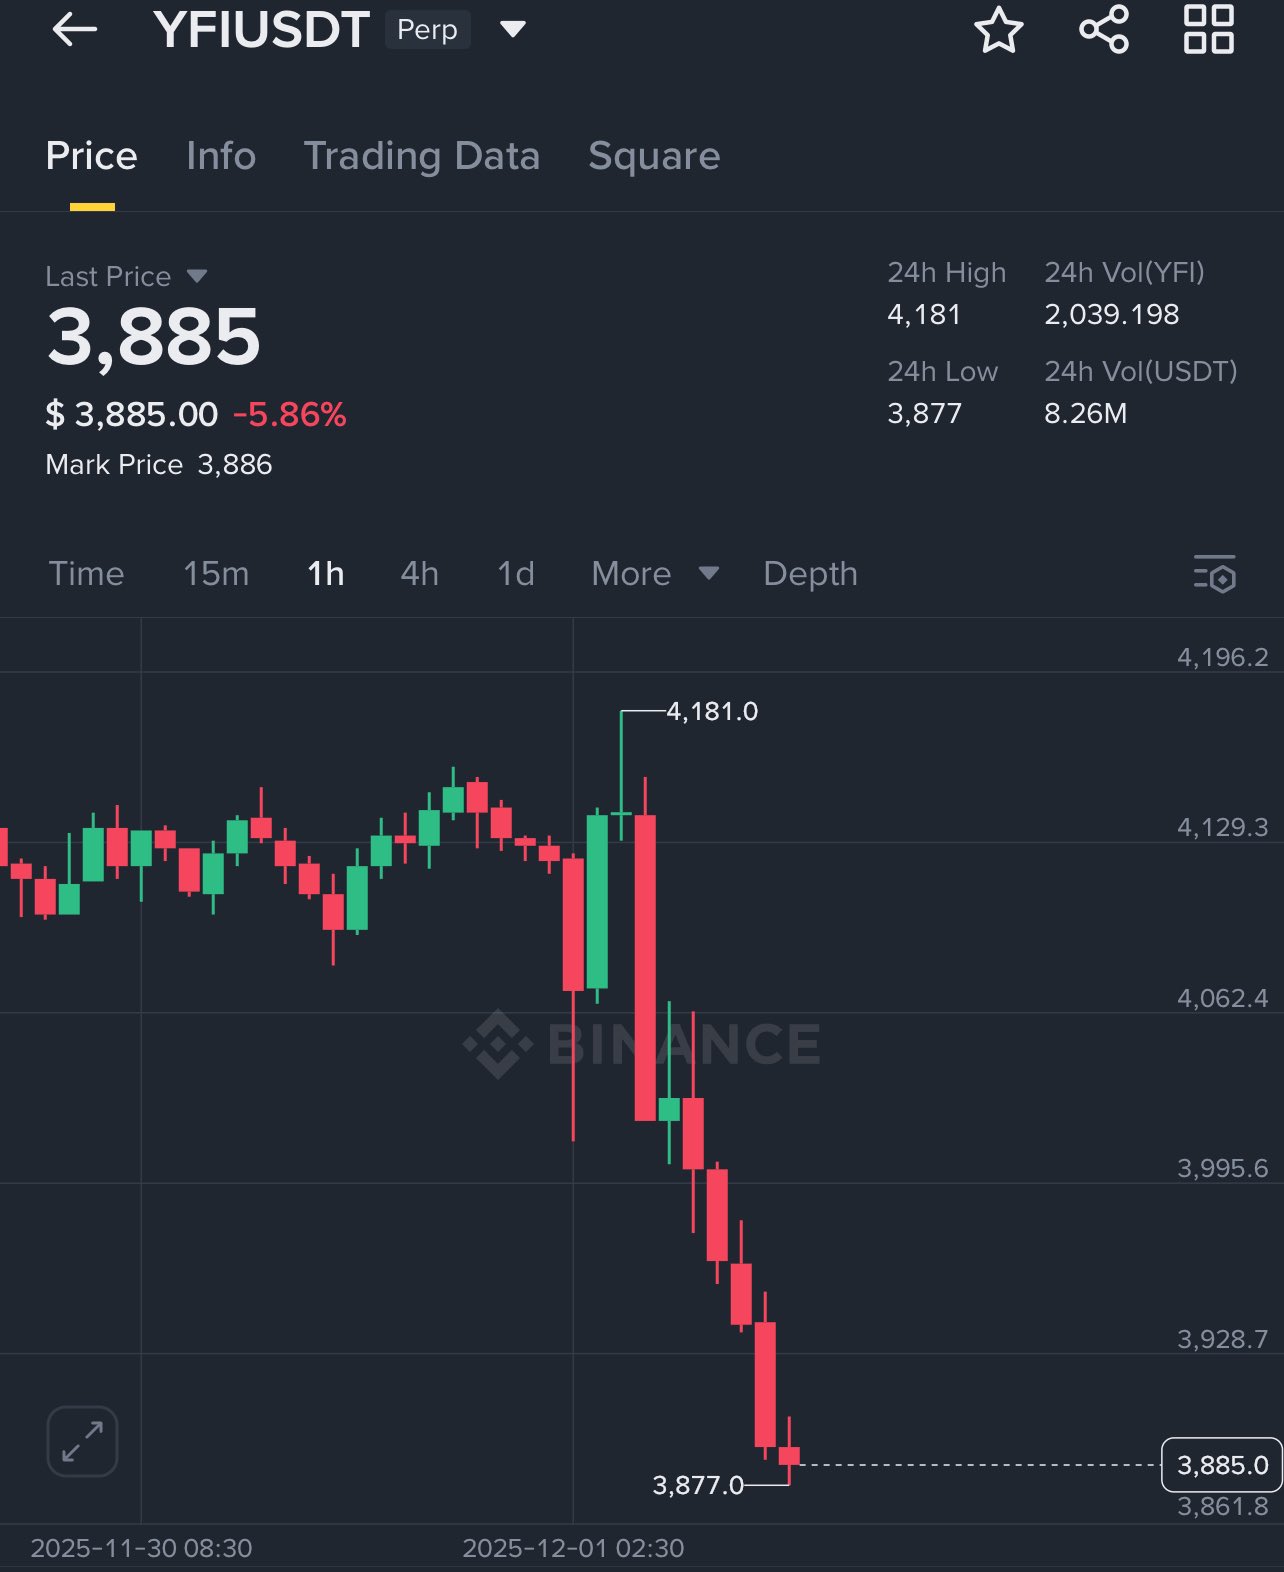Tap the 4,181.0 high price marker

pyautogui.click(x=712, y=711)
